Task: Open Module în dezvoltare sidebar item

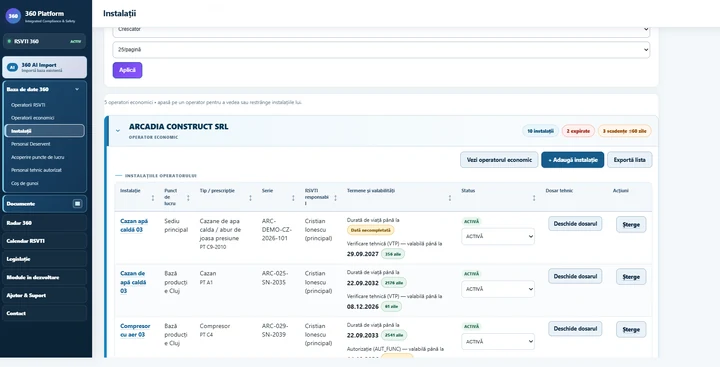Action: point(45,277)
